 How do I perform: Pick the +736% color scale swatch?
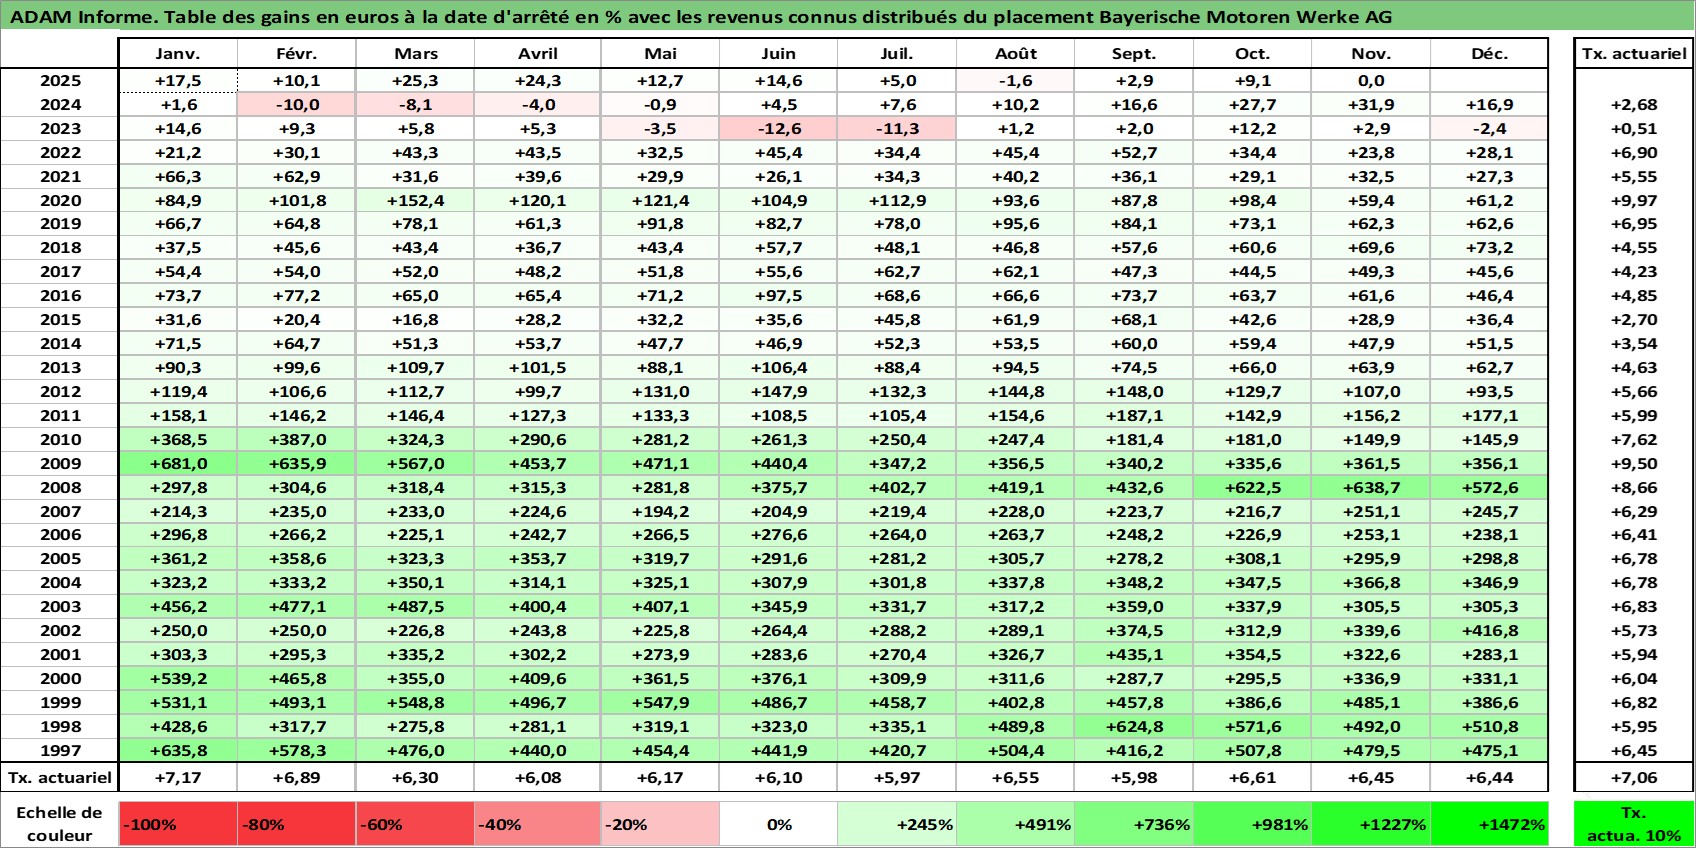[1134, 824]
